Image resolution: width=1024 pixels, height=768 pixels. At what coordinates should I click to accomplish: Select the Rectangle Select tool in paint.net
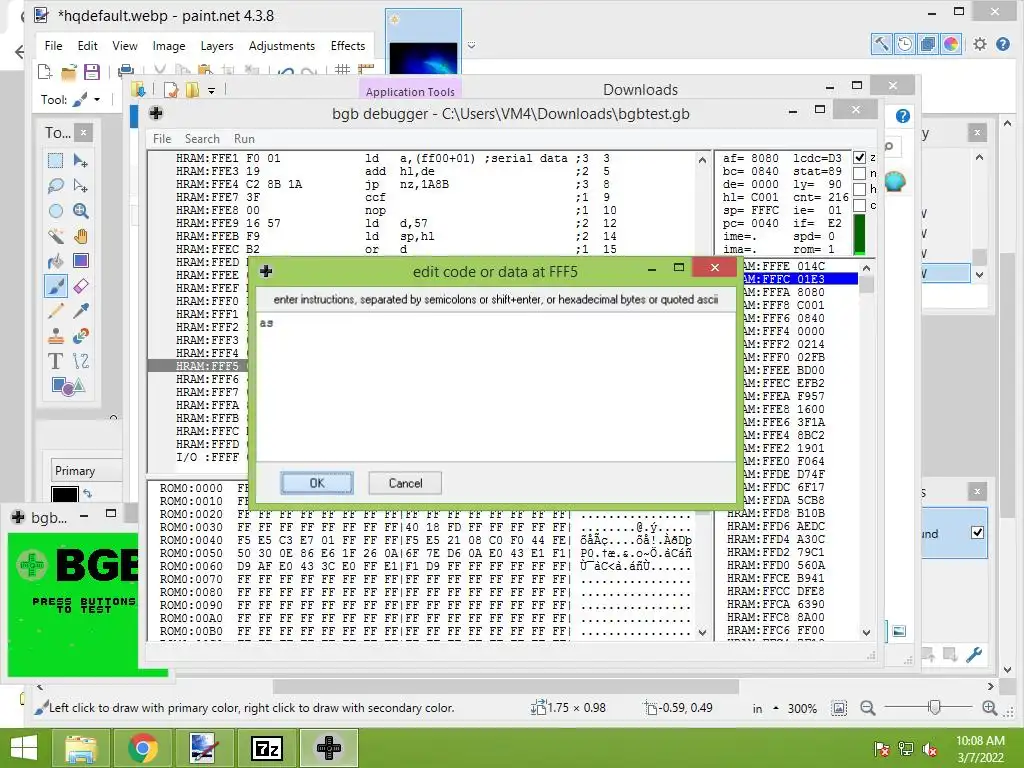tap(56, 161)
